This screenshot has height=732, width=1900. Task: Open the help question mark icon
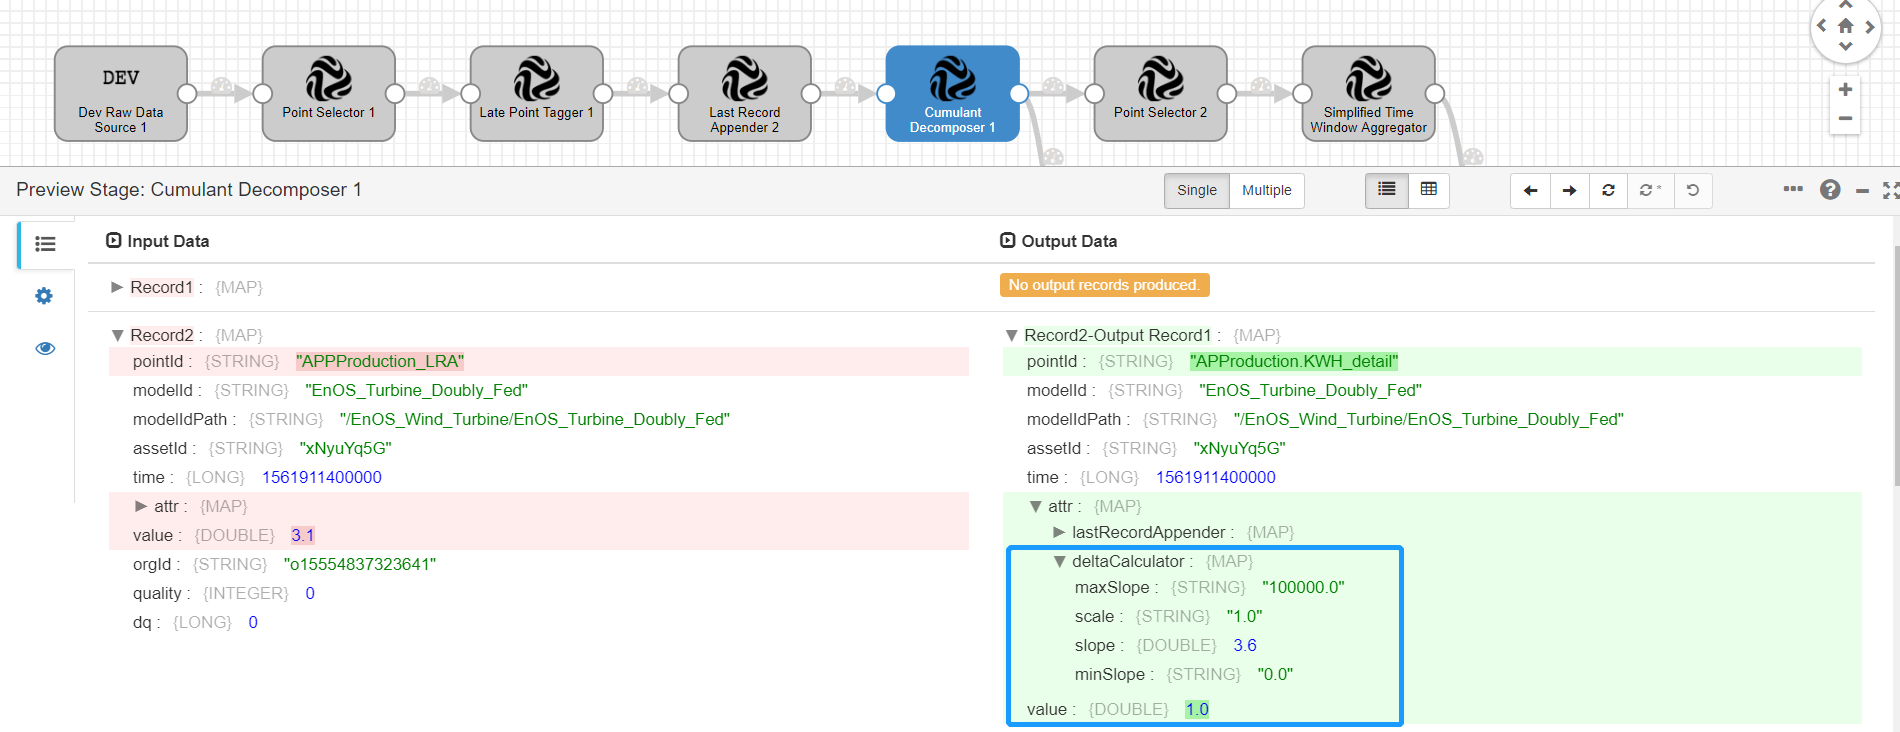point(1829,190)
